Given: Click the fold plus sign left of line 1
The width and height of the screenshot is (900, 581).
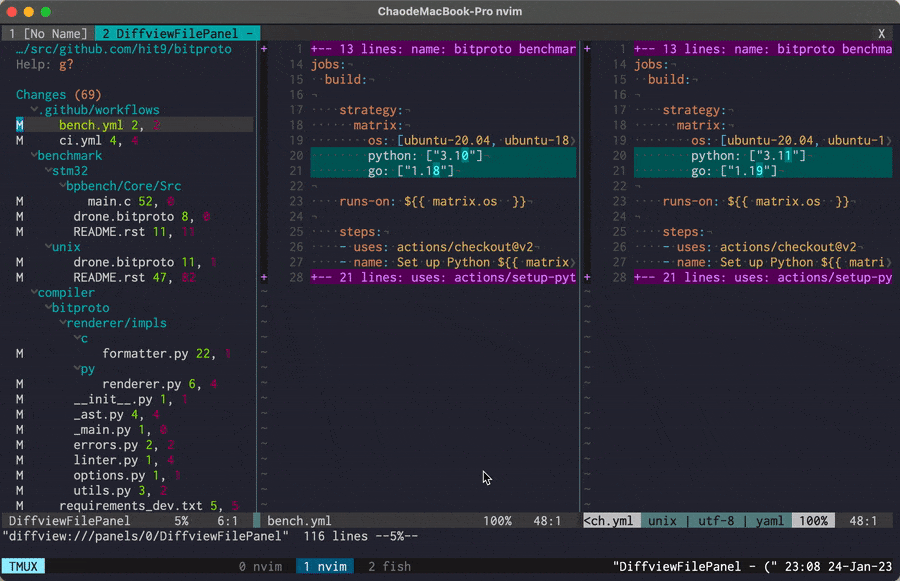Looking at the screenshot, I should click(x=264, y=49).
